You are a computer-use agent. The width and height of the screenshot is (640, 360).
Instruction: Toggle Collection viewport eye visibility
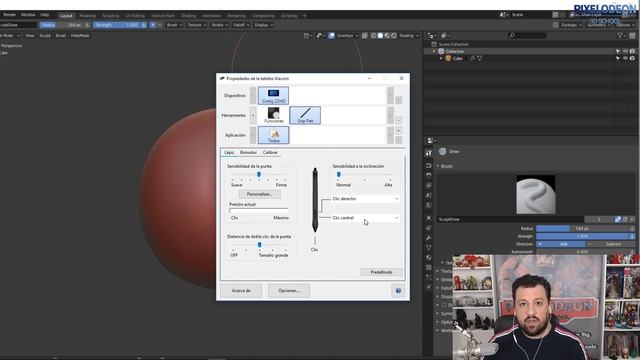tap(625, 51)
